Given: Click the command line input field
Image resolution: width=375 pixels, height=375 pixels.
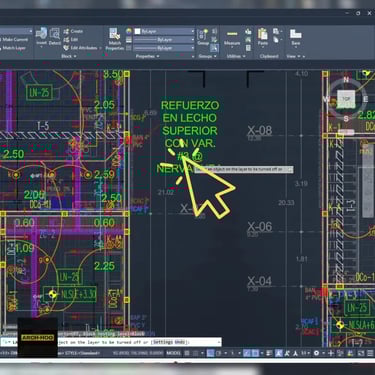Looking at the screenshot, I should pyautogui.click(x=111, y=342).
